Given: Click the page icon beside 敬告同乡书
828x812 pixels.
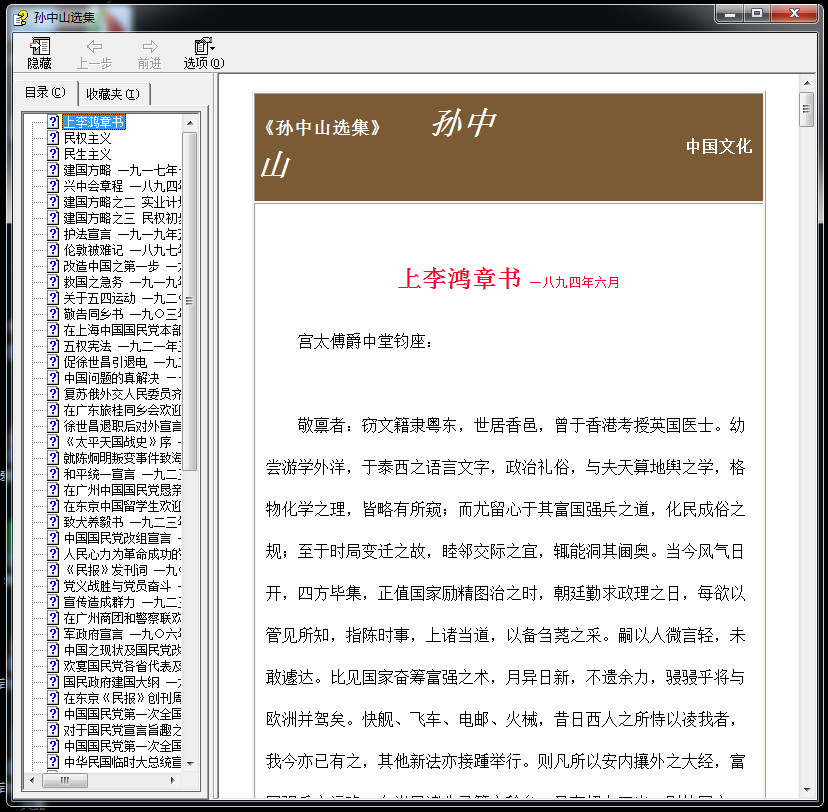Looking at the screenshot, I should (x=53, y=314).
